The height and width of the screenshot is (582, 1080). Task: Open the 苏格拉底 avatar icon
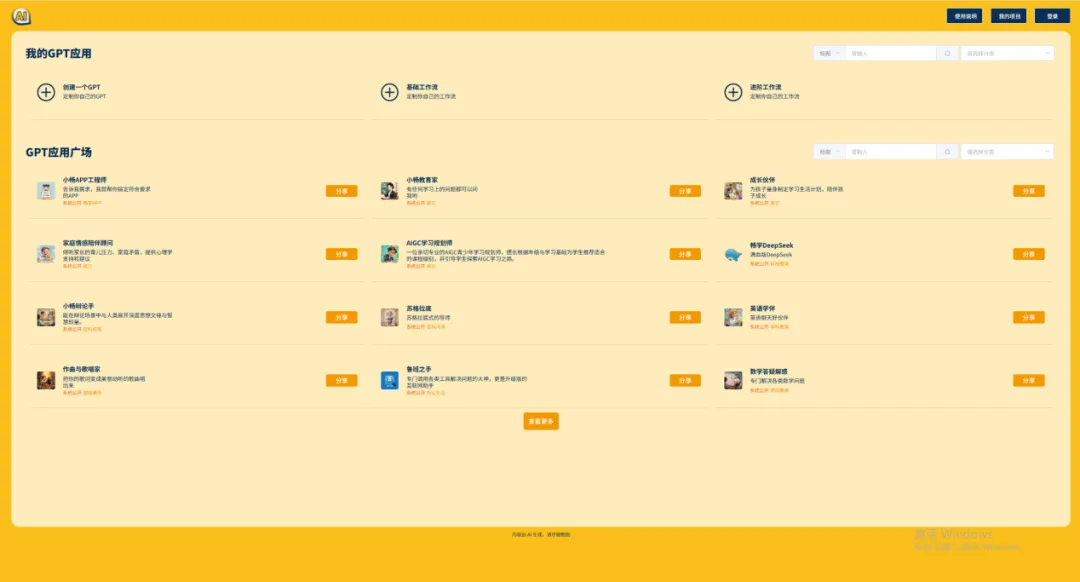(389, 318)
